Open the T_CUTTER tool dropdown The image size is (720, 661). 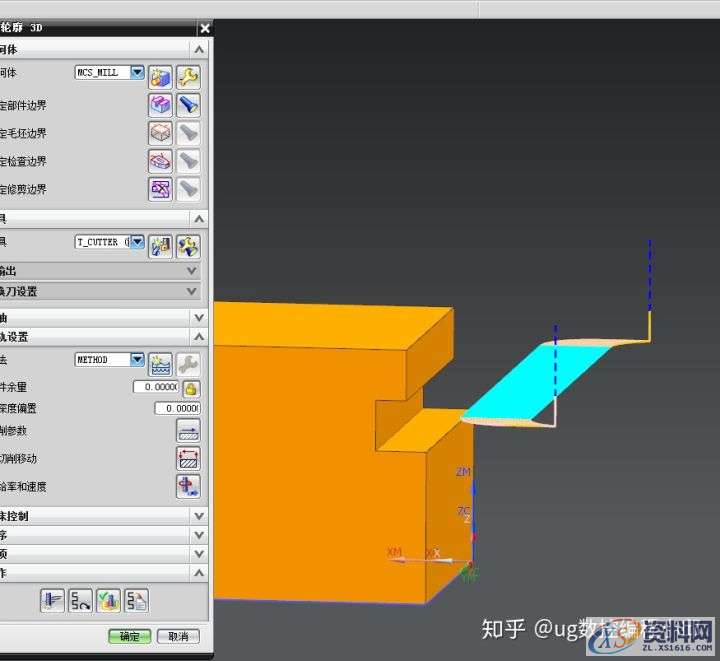coord(137,242)
